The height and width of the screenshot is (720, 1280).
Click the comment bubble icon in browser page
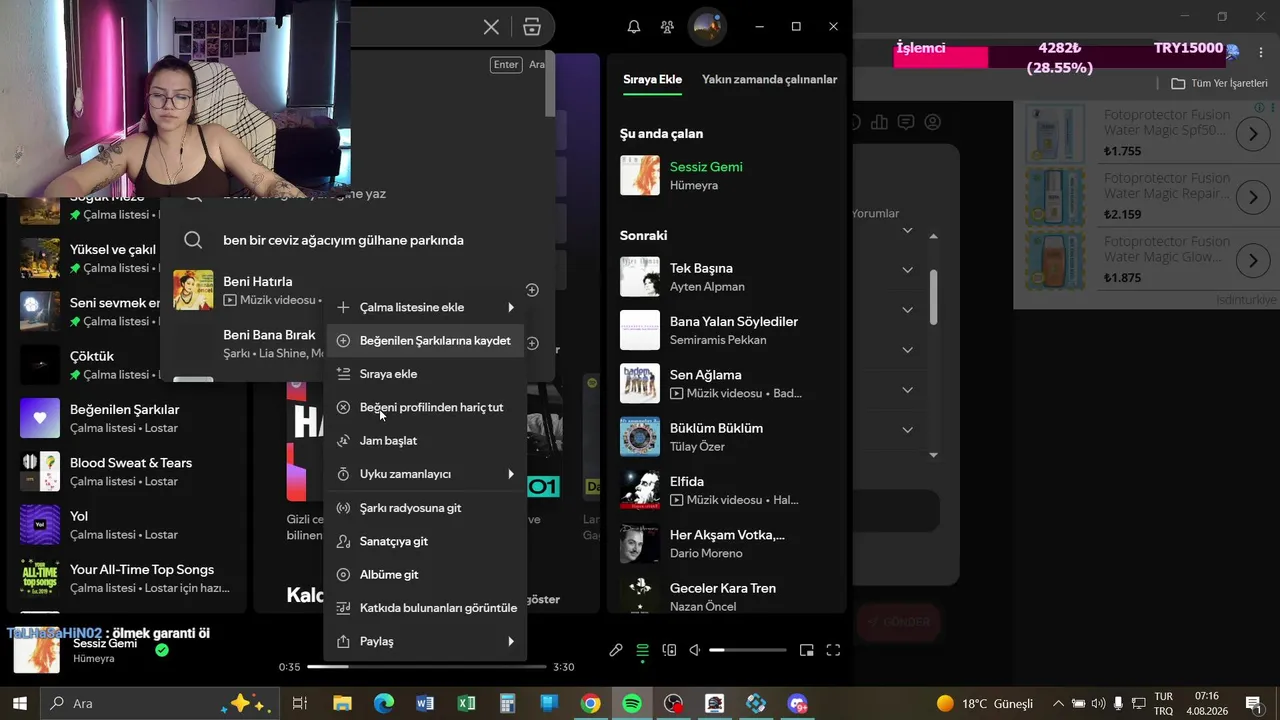906,122
